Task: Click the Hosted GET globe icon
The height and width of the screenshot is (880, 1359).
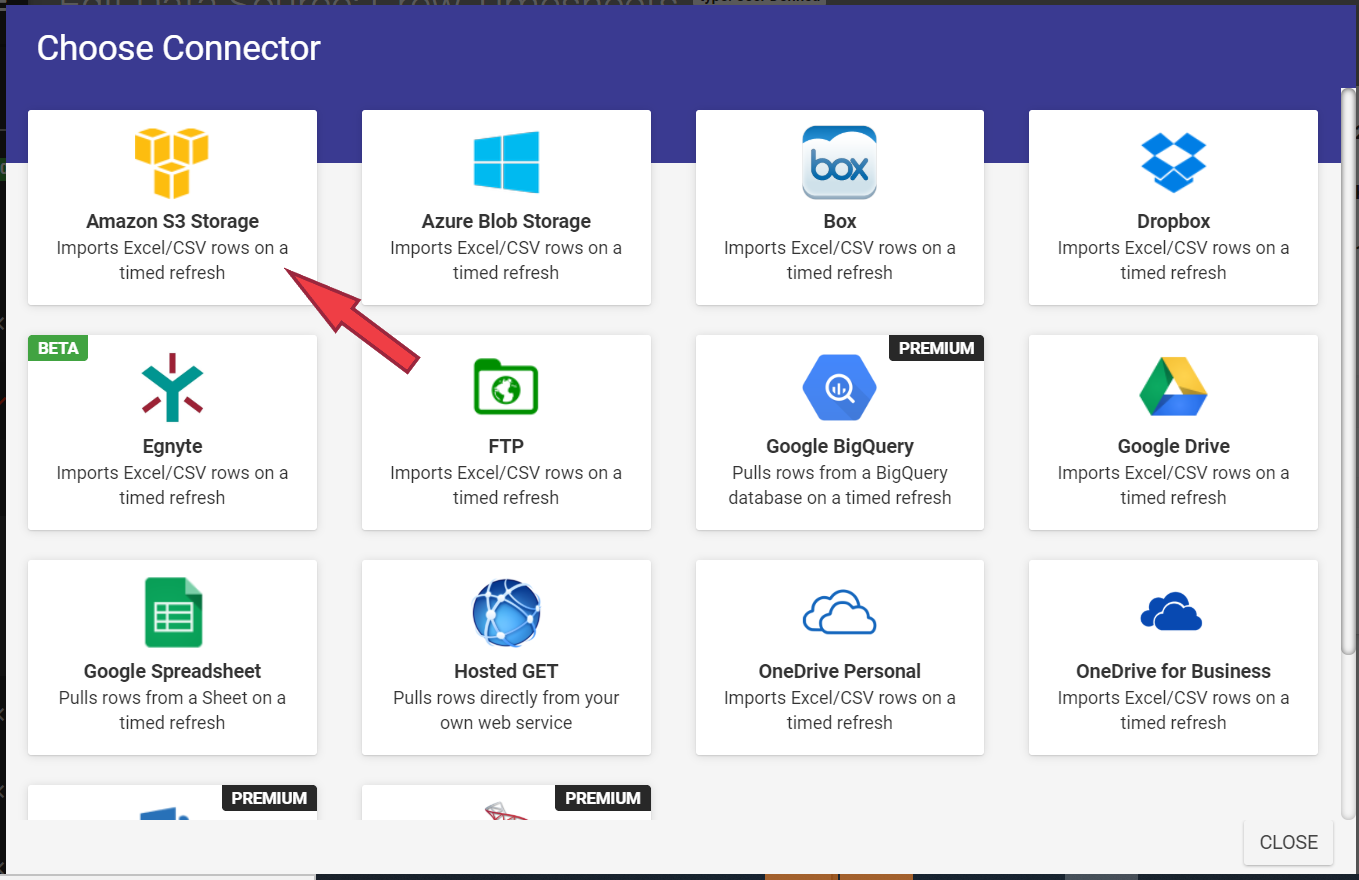Action: click(x=506, y=612)
